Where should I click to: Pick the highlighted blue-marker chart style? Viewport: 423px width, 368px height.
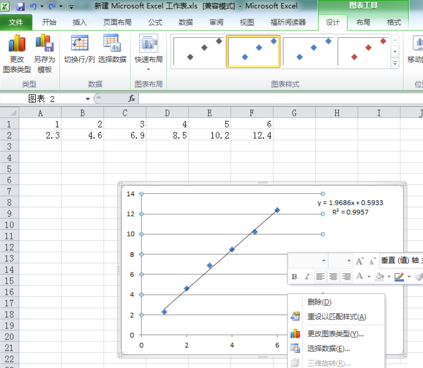253,51
